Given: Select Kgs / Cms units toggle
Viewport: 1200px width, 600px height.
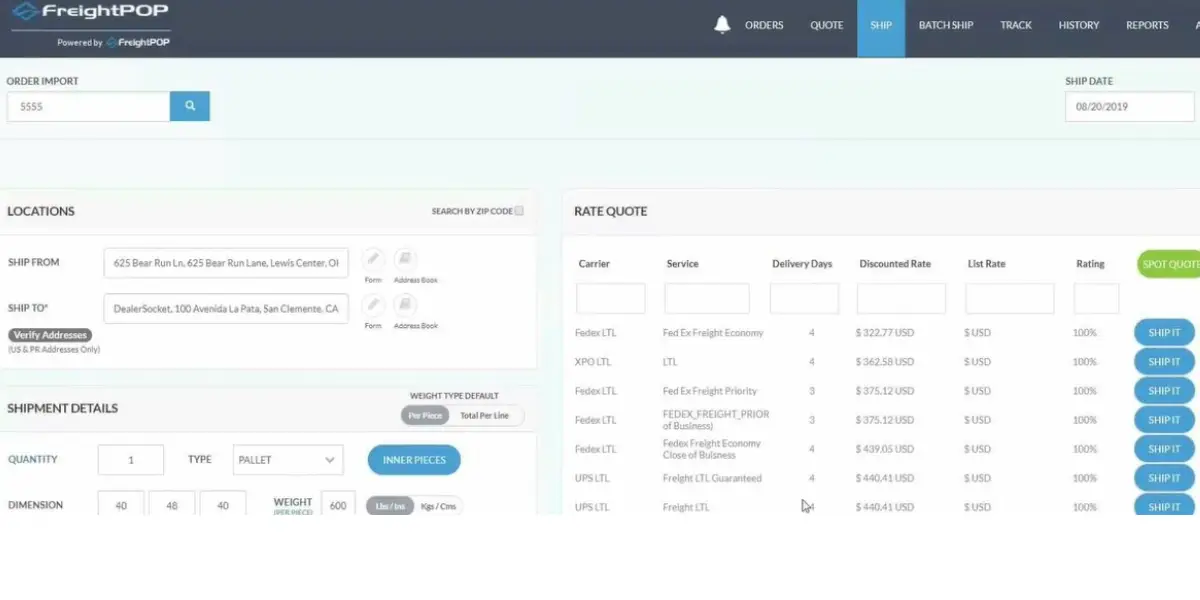Looking at the screenshot, I should (x=438, y=506).
